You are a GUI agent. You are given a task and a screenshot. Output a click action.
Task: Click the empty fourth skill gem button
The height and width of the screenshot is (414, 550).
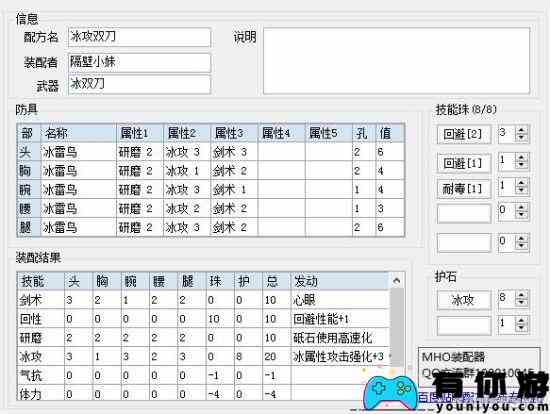click(464, 213)
